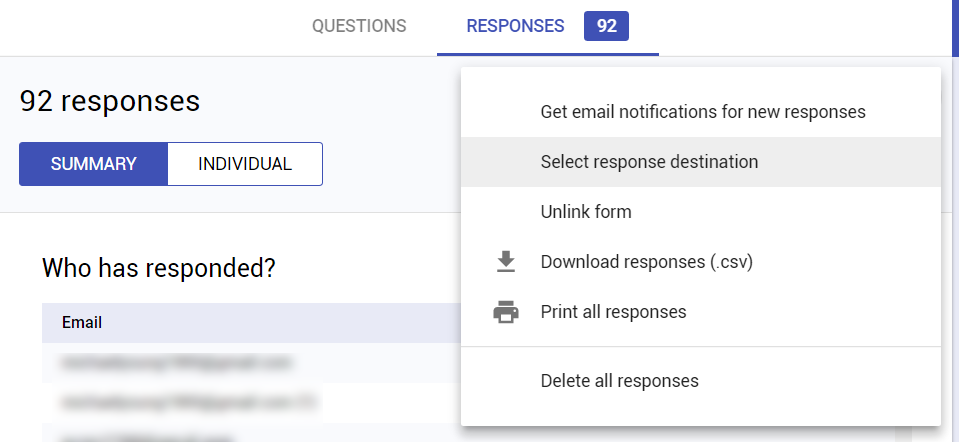
Task: Click the download arrow icon in the menu
Action: coord(506,262)
